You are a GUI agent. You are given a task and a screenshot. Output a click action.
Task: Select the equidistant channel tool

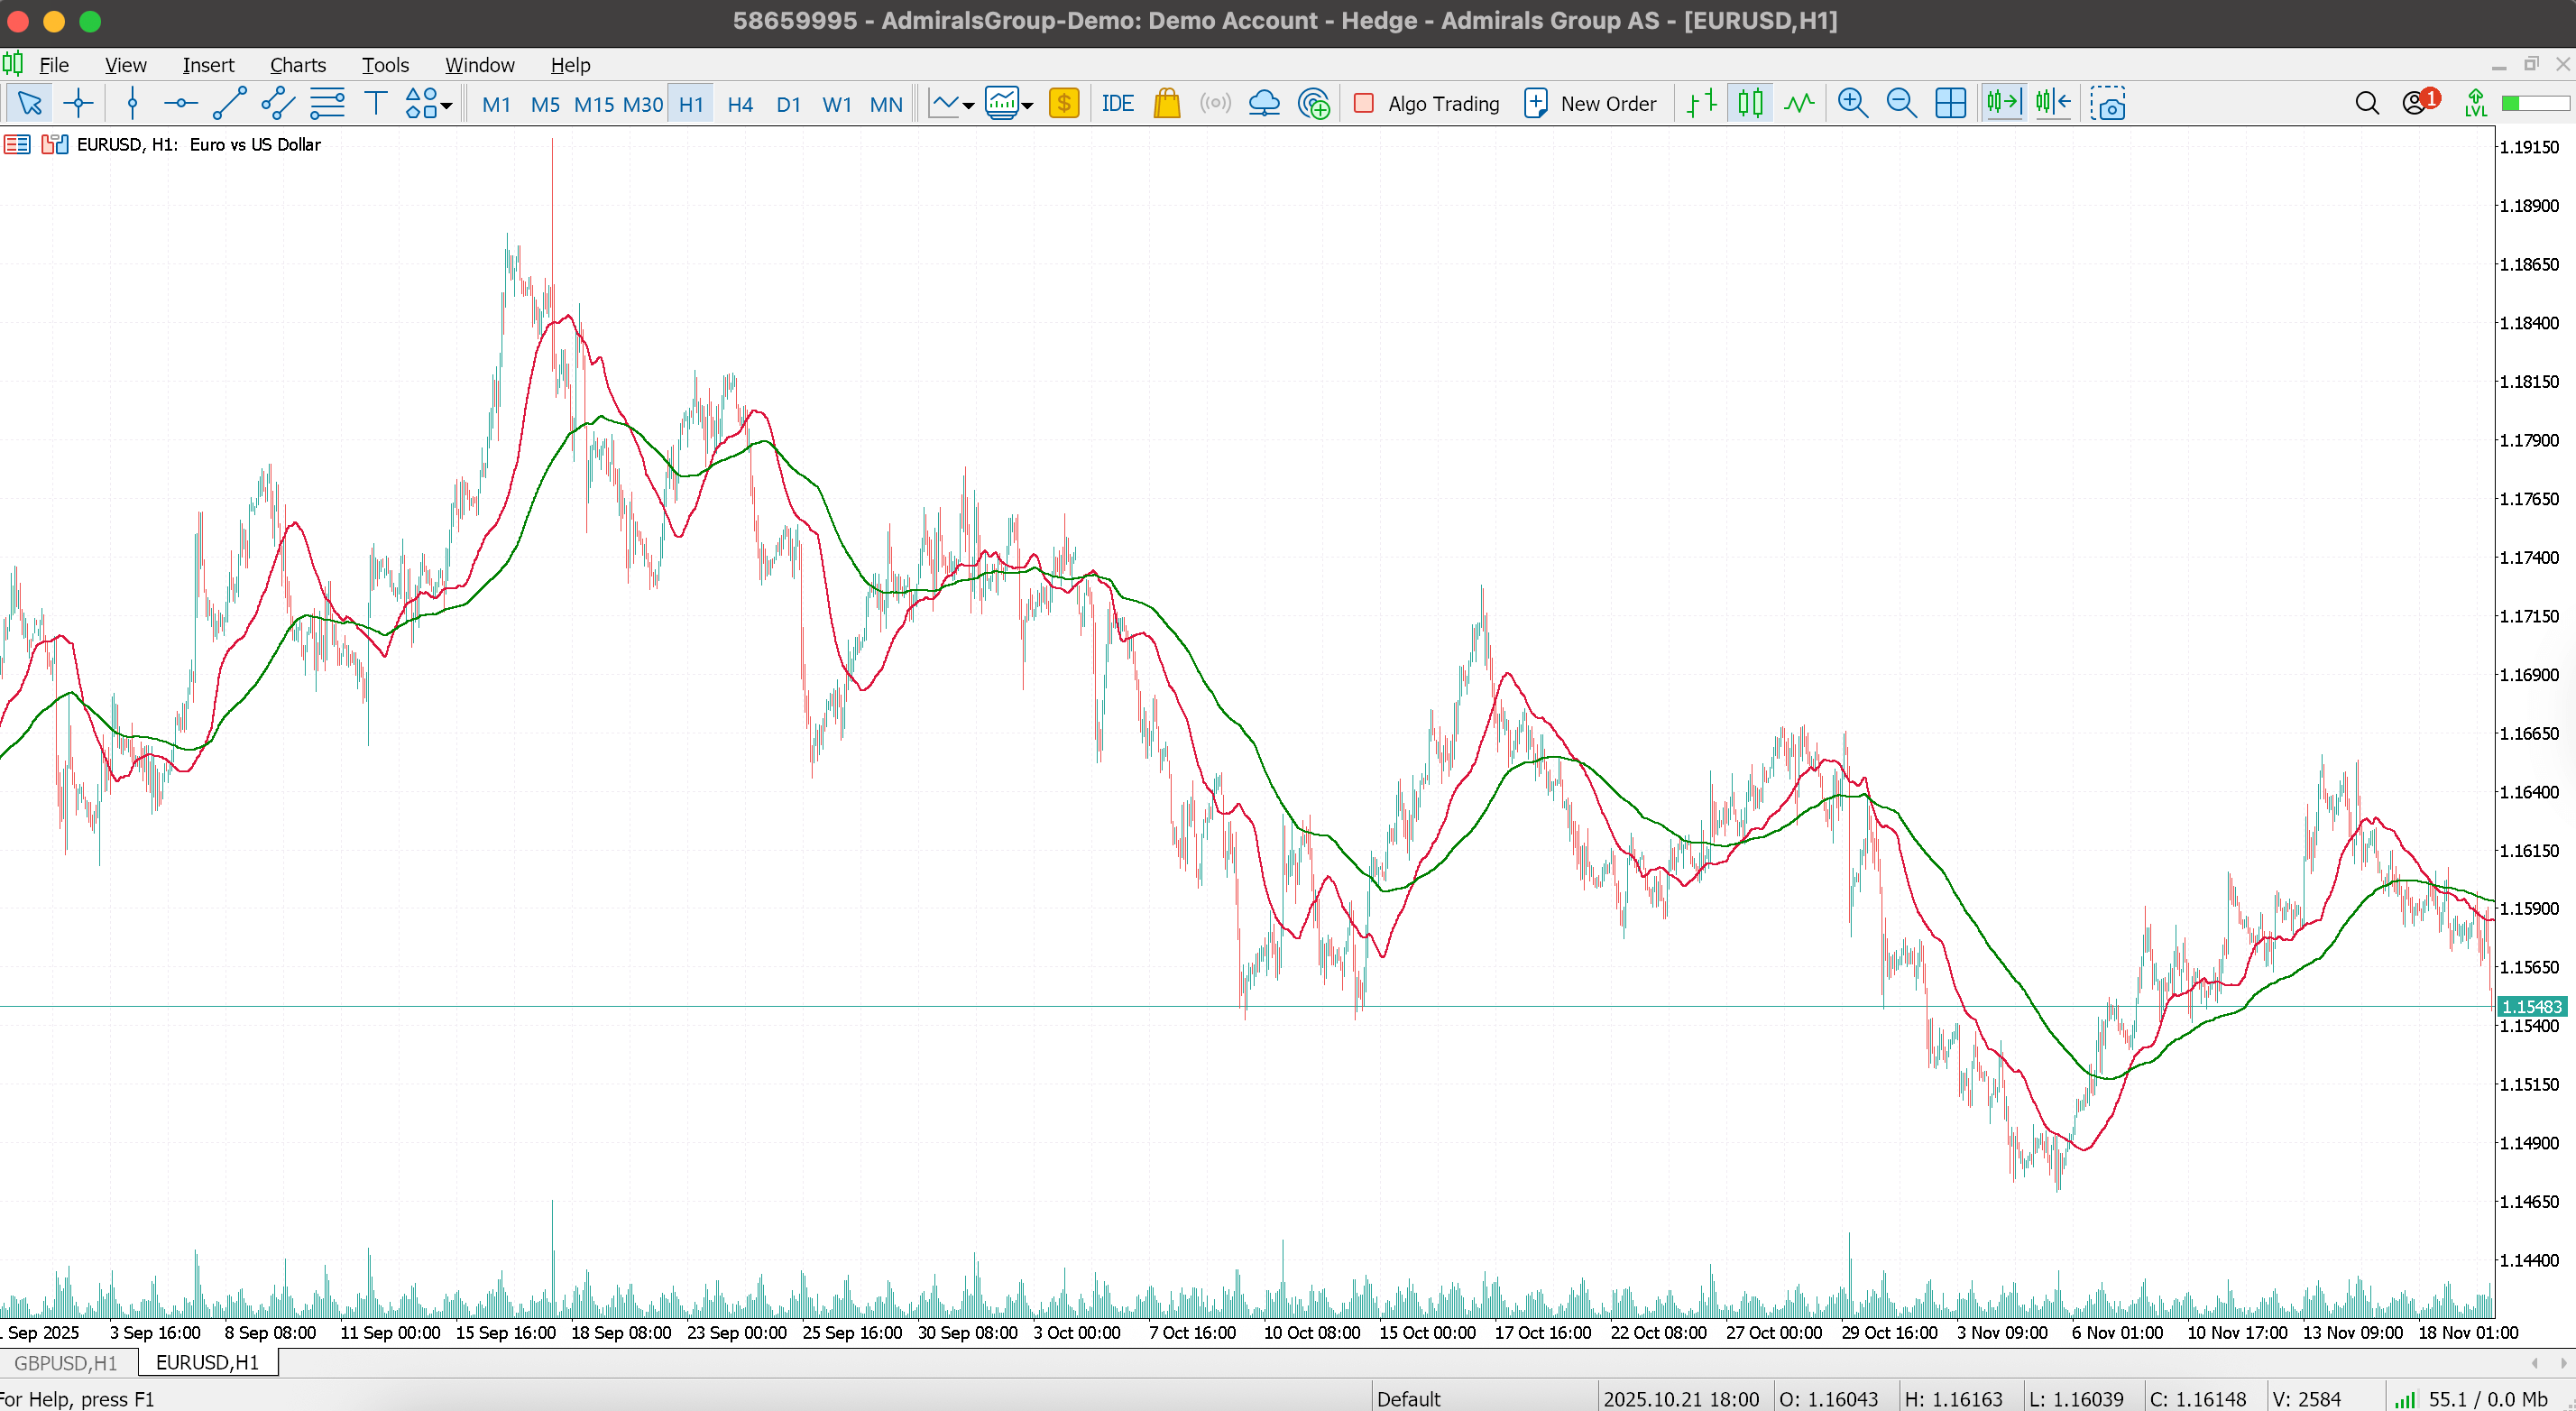tap(278, 103)
